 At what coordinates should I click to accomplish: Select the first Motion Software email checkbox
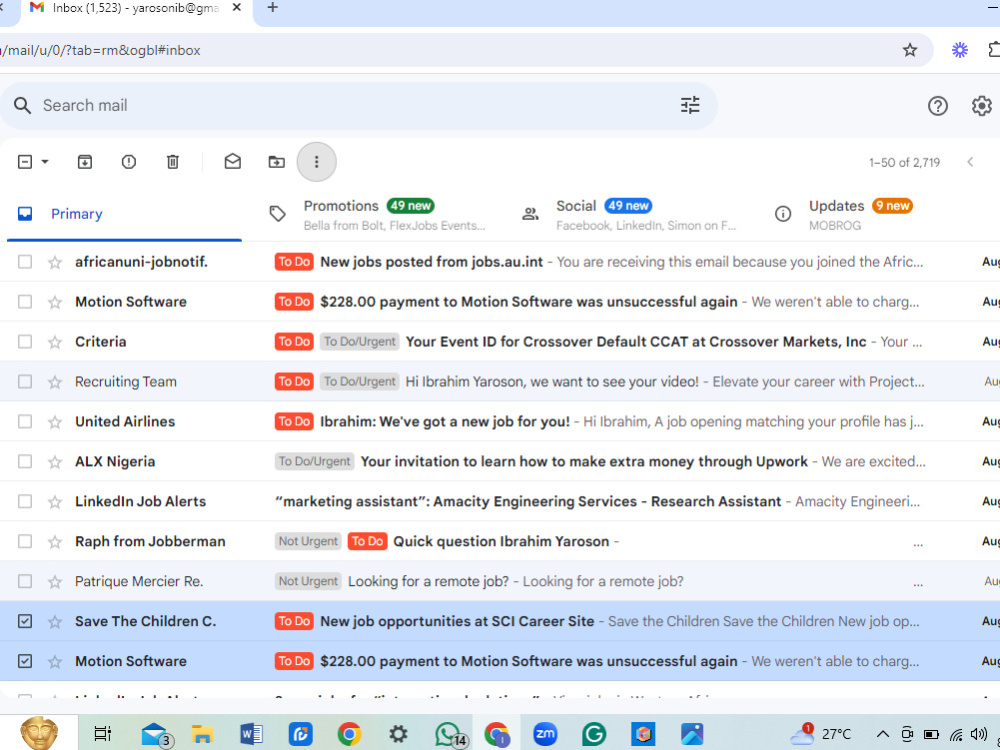tap(25, 302)
